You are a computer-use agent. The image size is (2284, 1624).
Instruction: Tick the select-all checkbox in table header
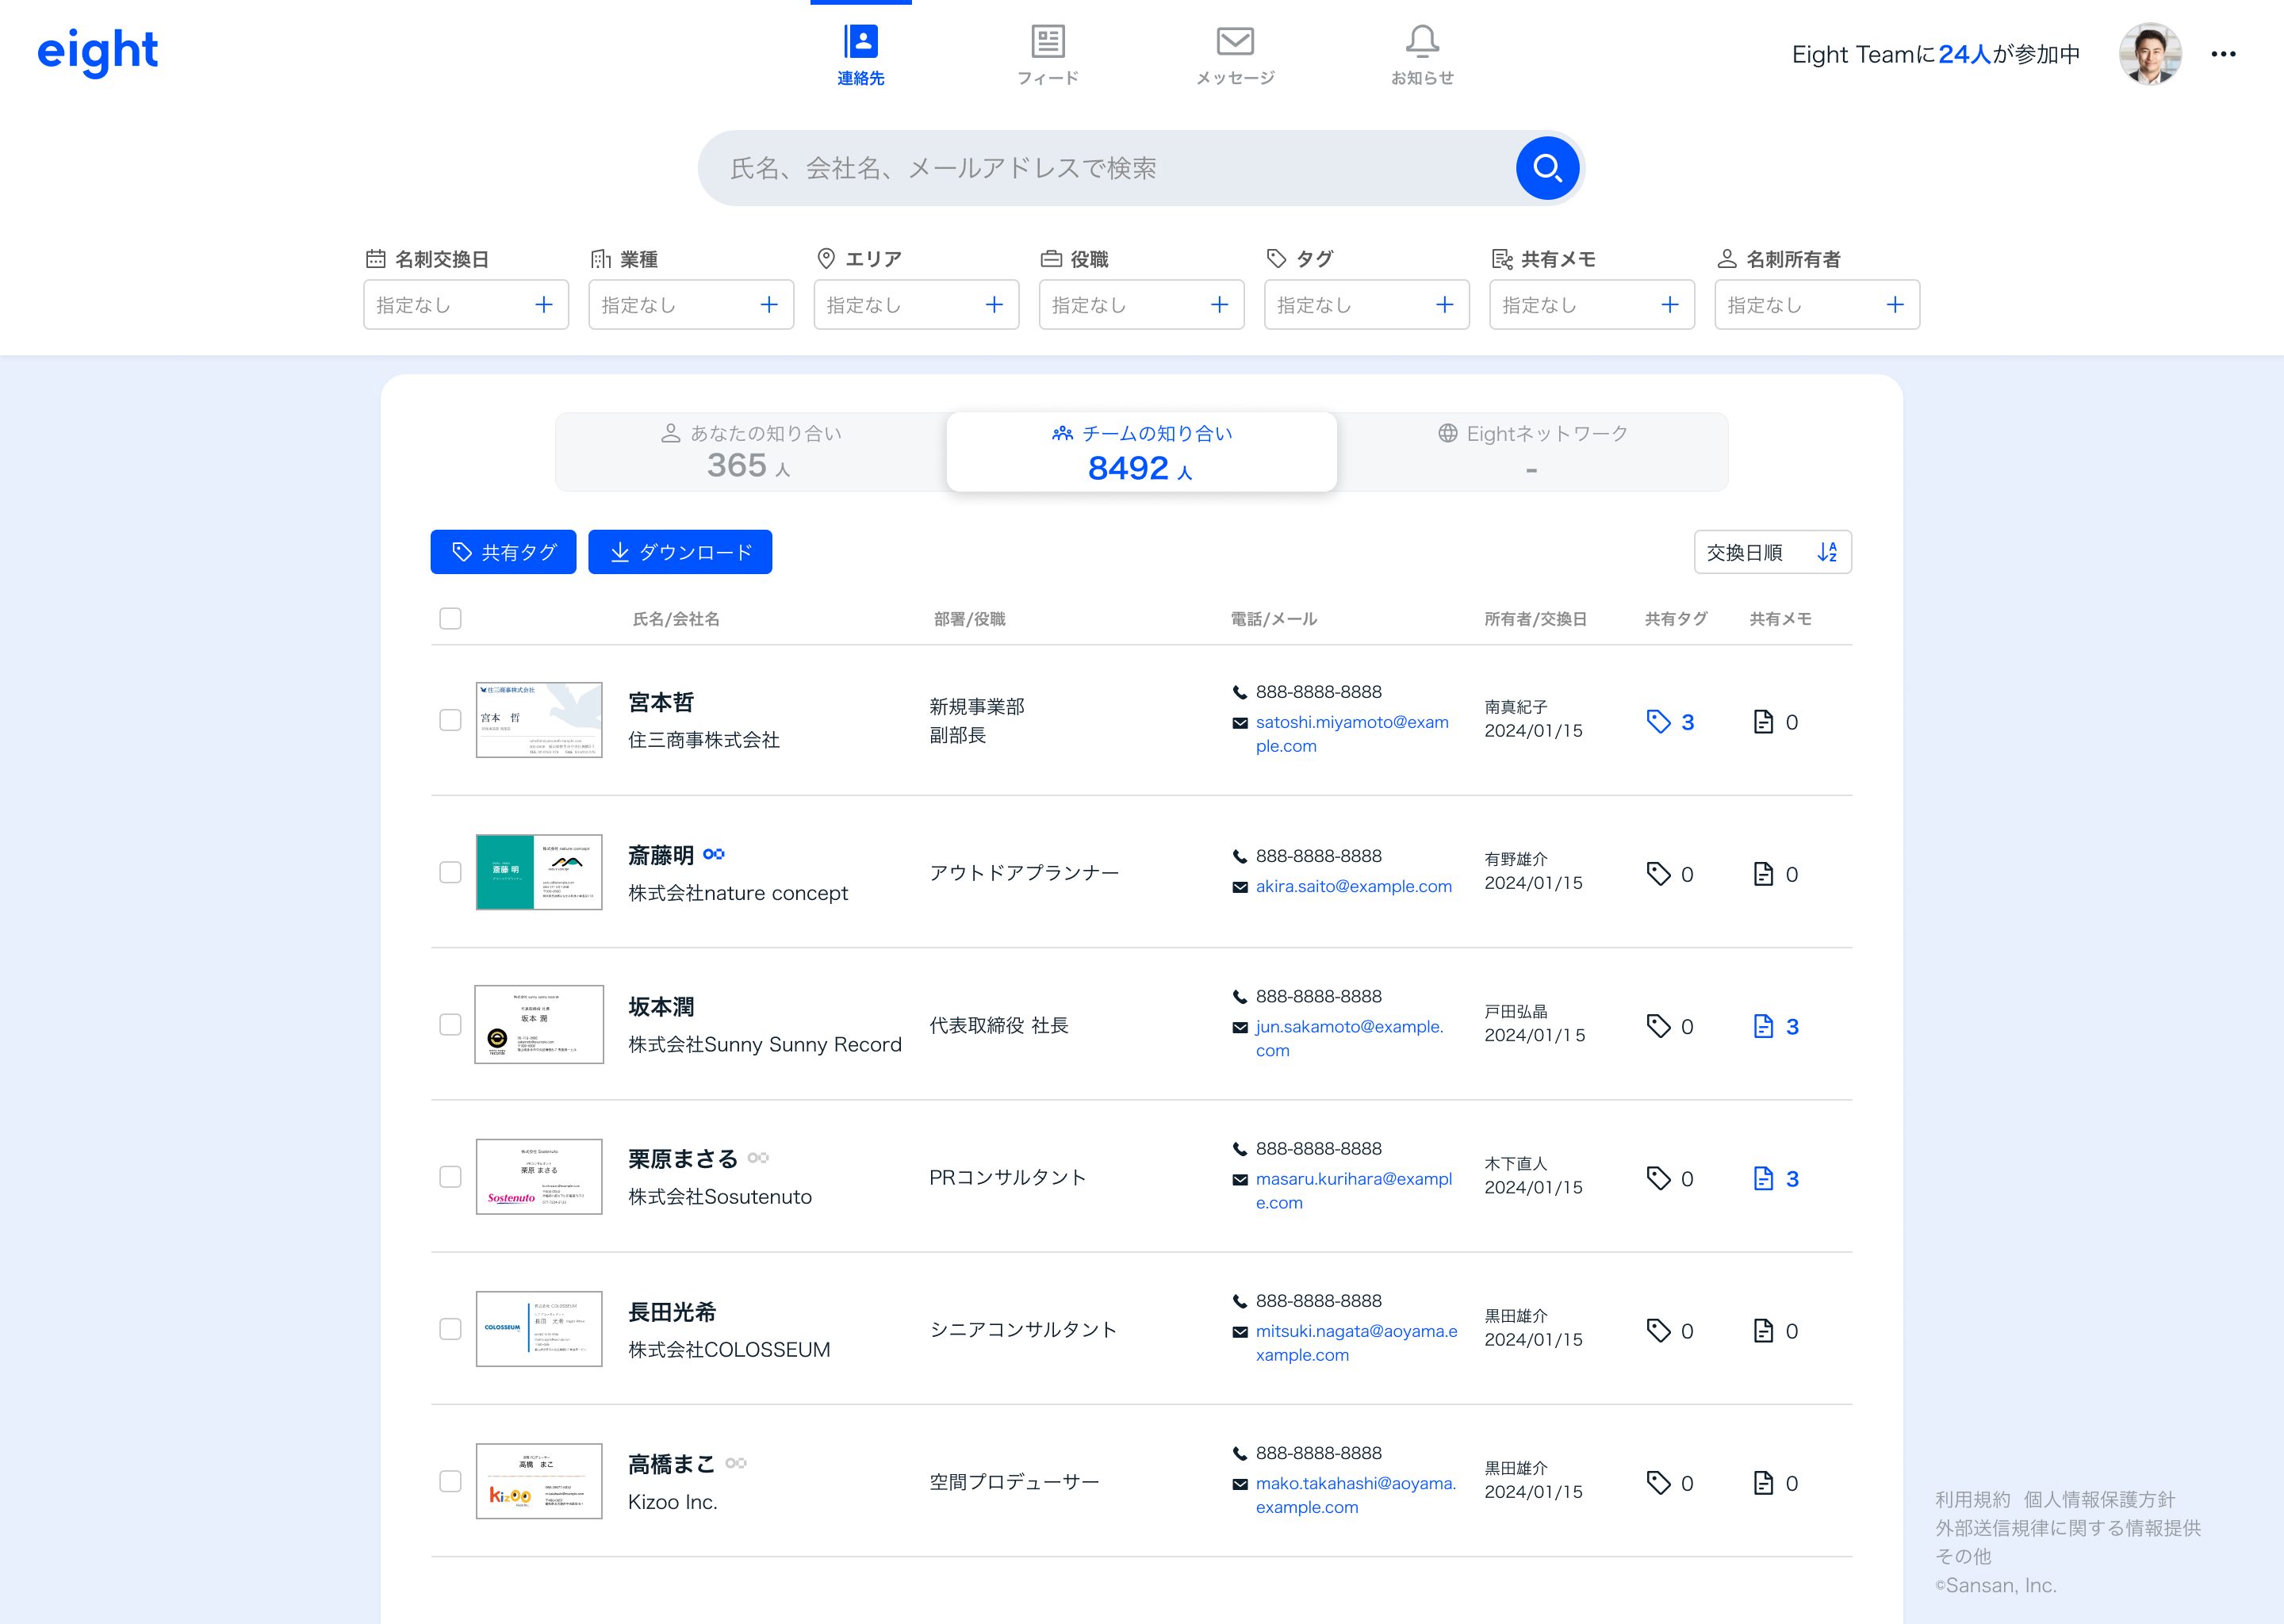point(450,618)
